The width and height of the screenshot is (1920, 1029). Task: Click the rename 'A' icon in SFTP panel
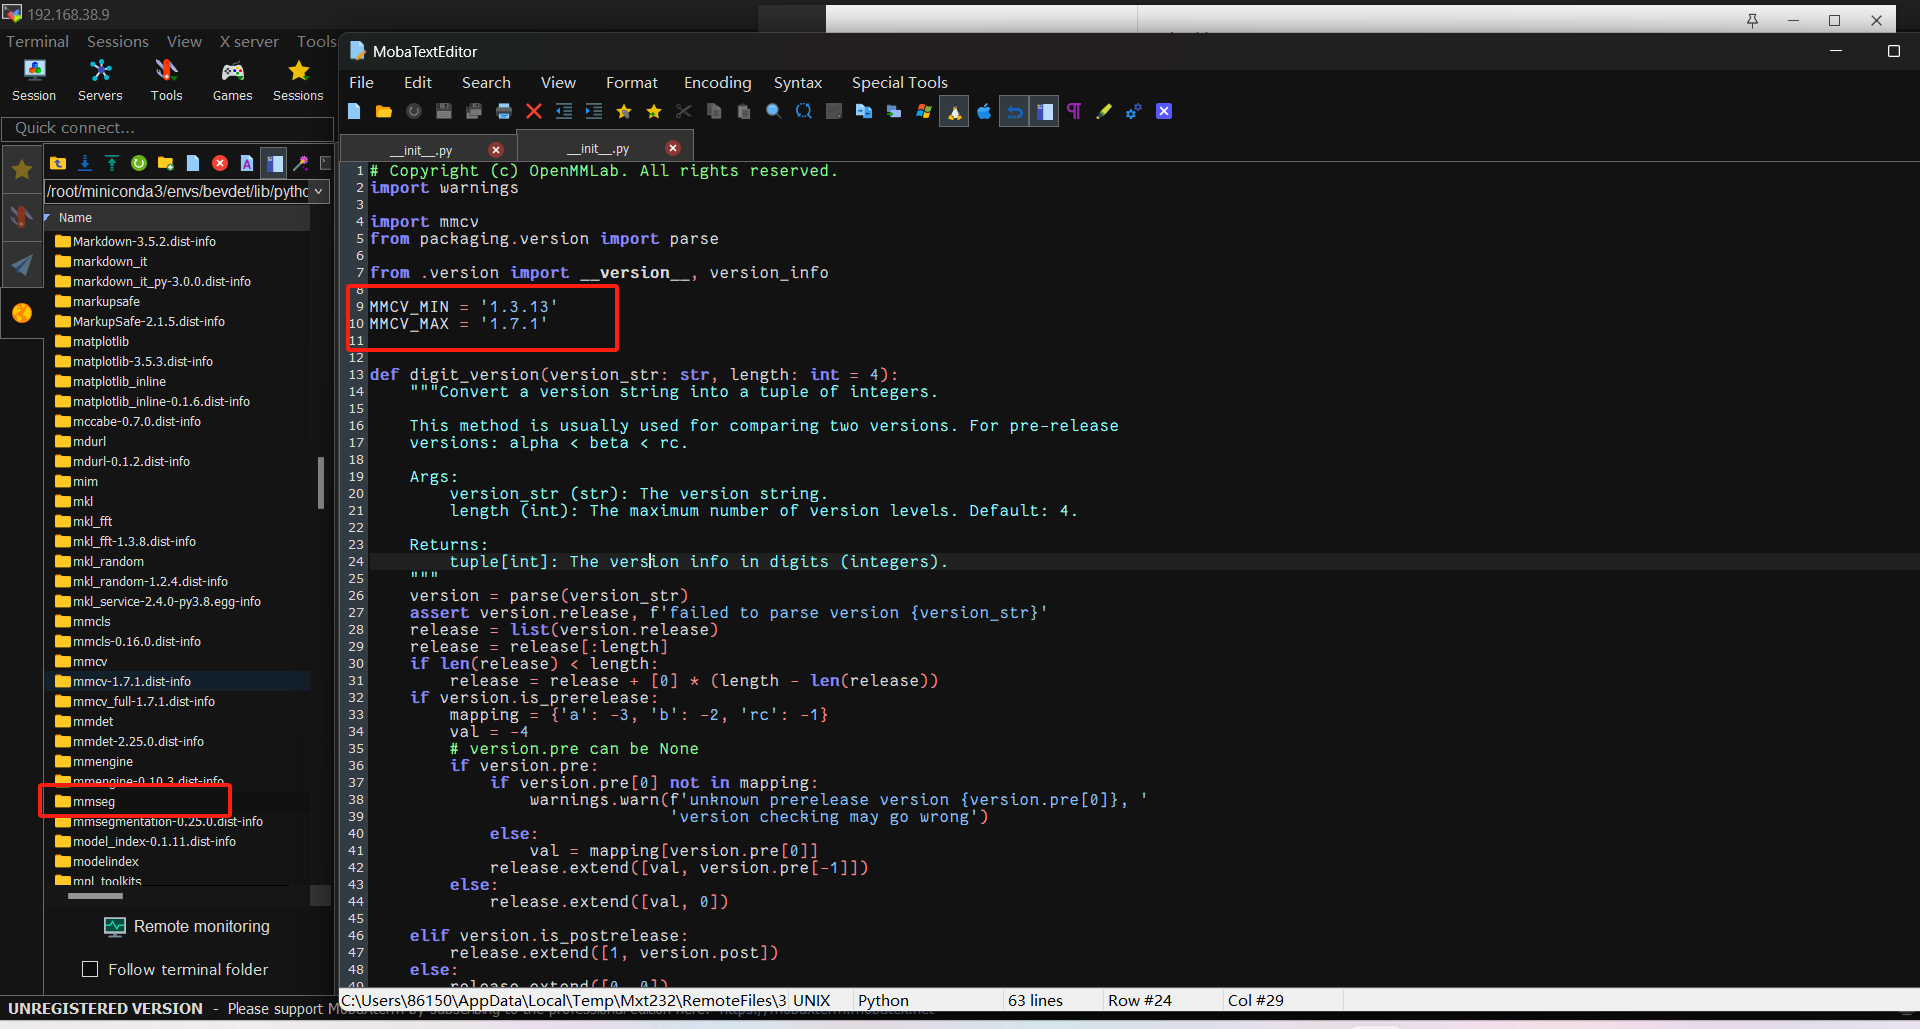pos(247,163)
